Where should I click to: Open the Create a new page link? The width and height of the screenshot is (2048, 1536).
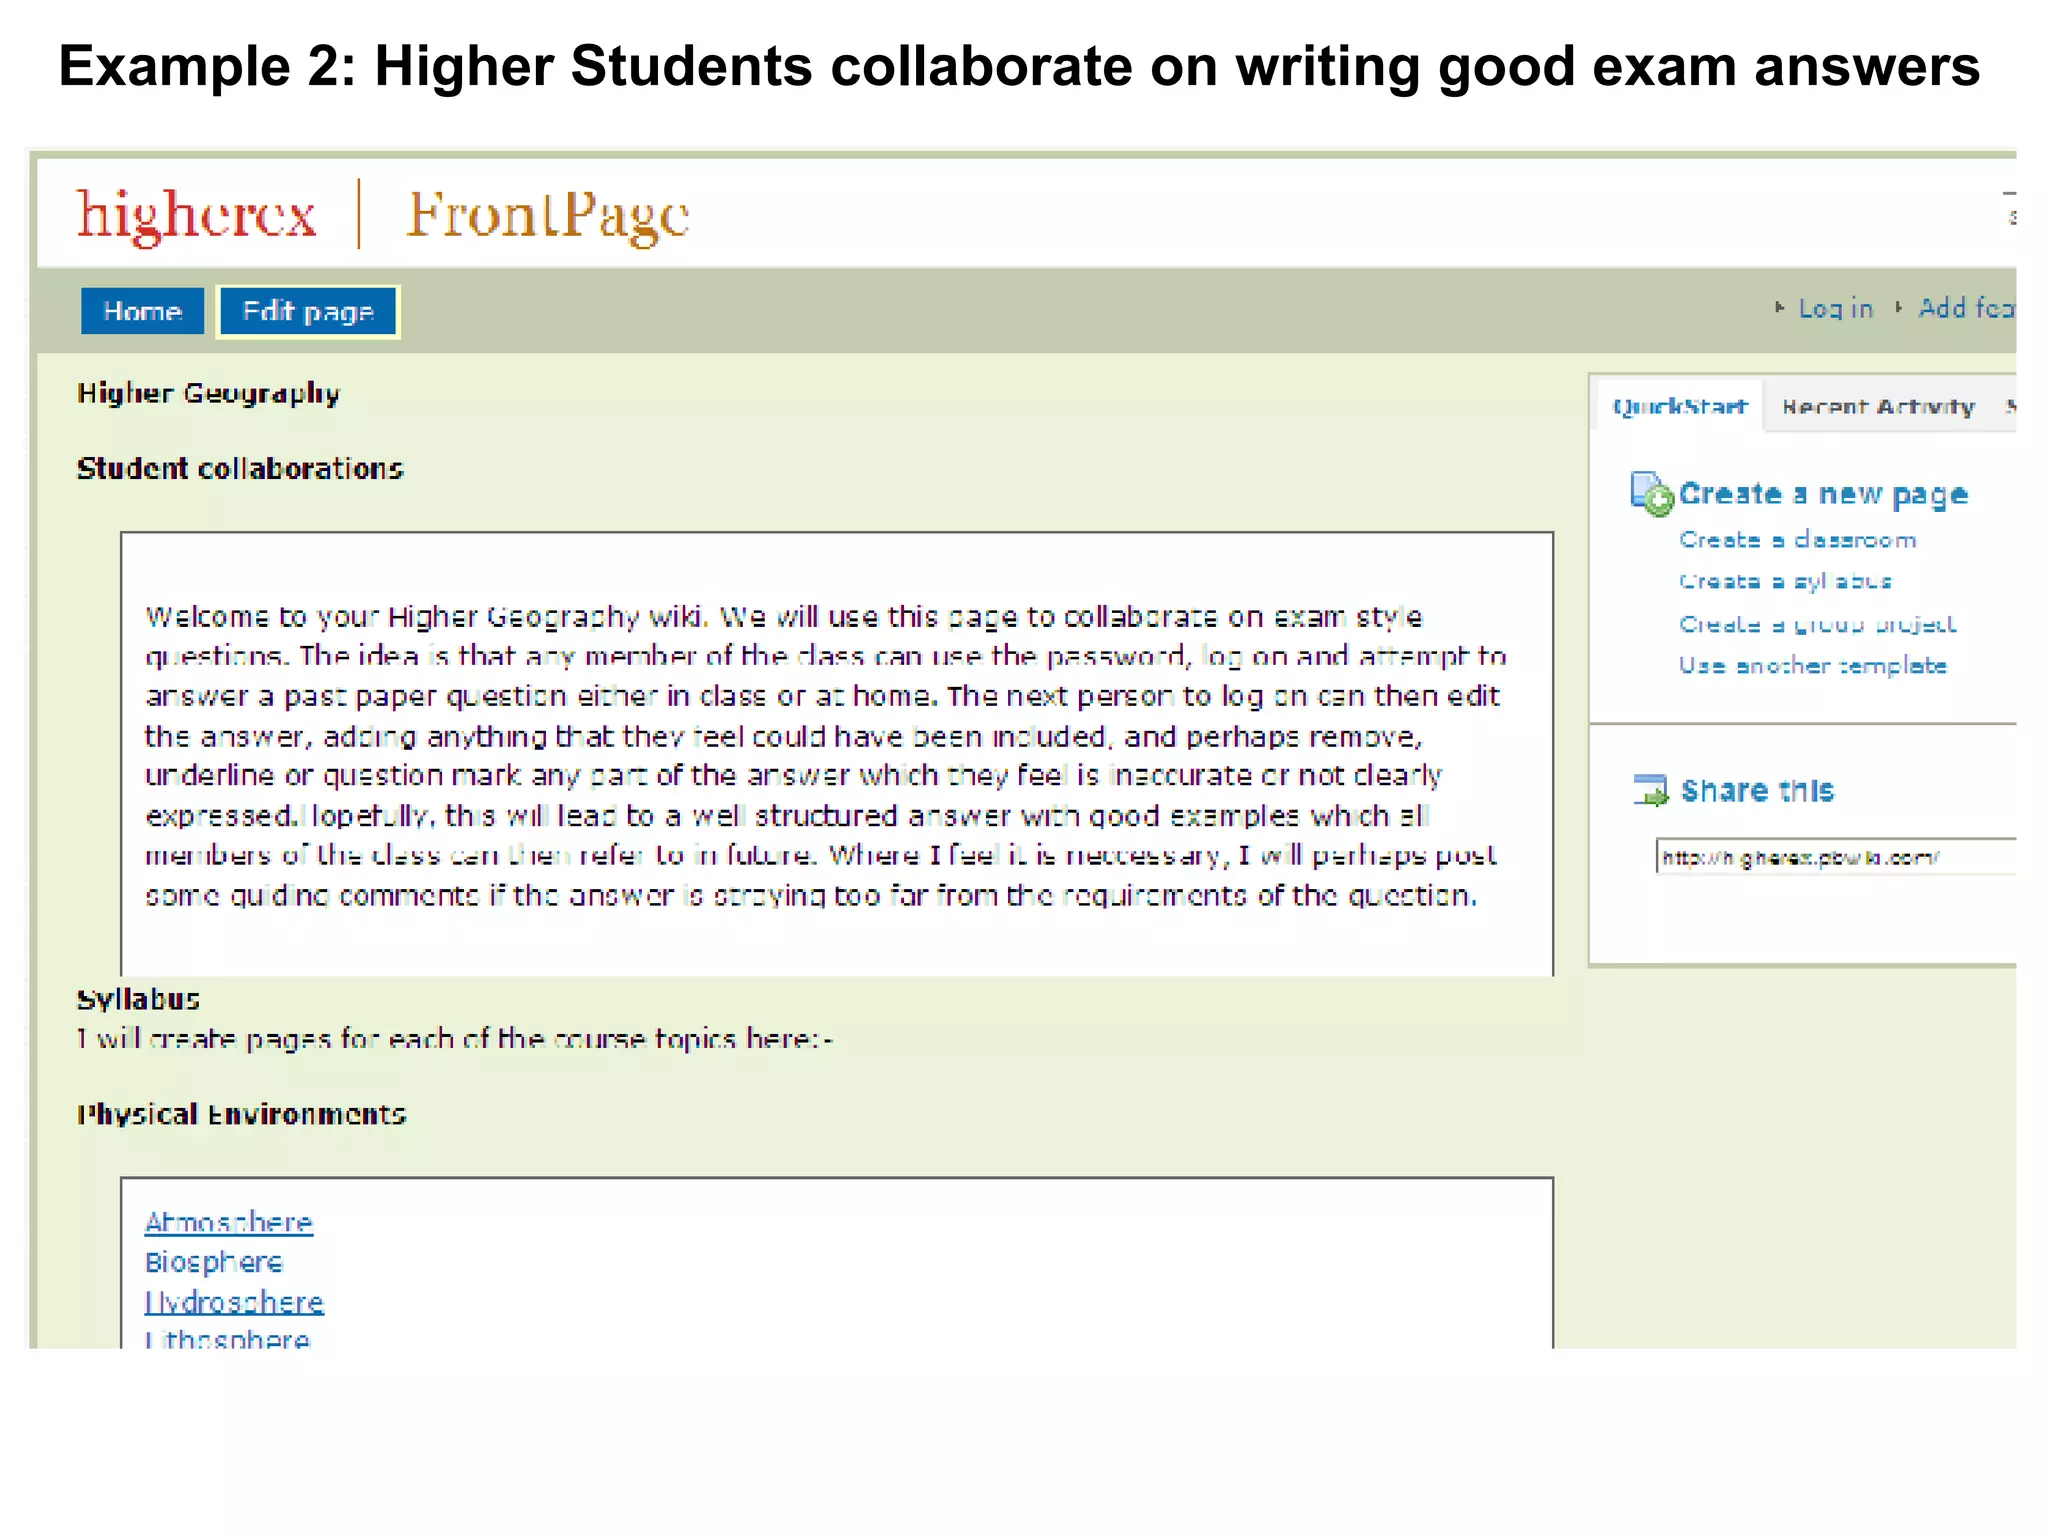1823,494
